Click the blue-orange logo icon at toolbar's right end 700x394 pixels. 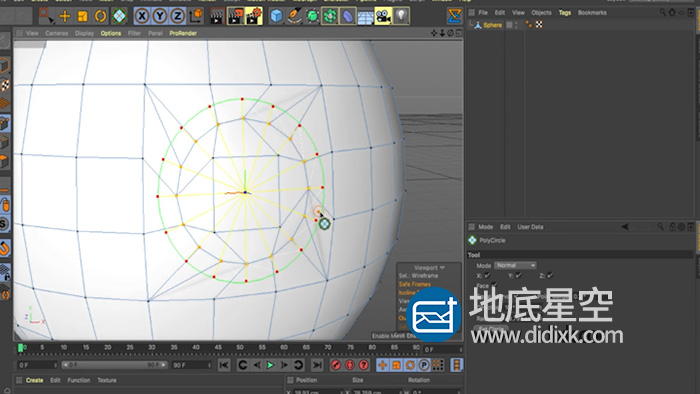pyautogui.click(x=454, y=17)
